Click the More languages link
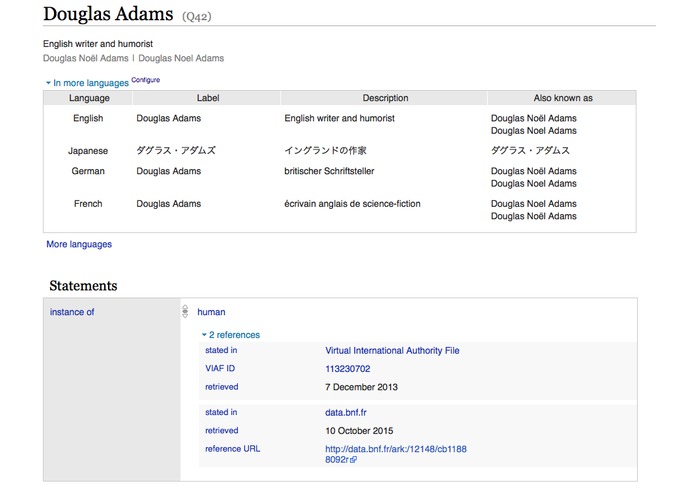The image size is (695, 494). [79, 244]
